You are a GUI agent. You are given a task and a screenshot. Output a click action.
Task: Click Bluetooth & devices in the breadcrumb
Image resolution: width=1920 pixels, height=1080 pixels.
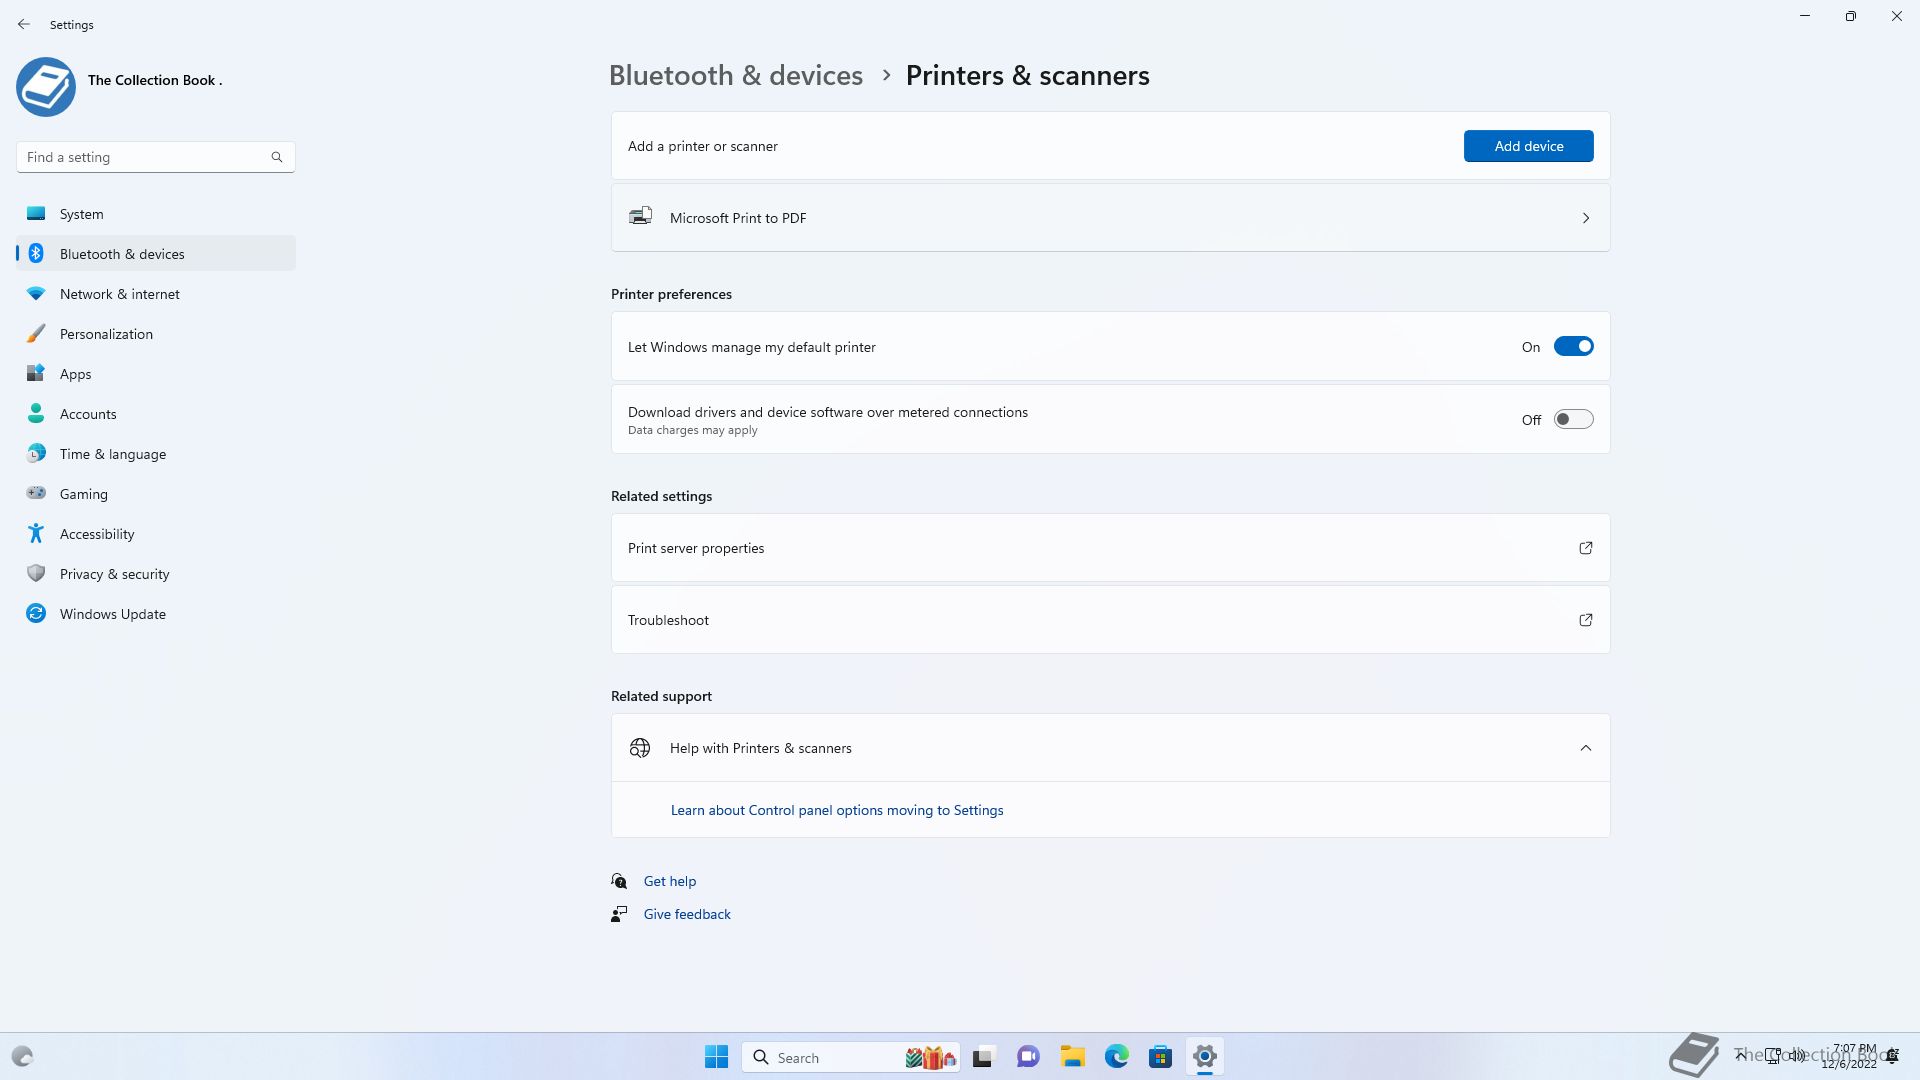[x=736, y=76]
